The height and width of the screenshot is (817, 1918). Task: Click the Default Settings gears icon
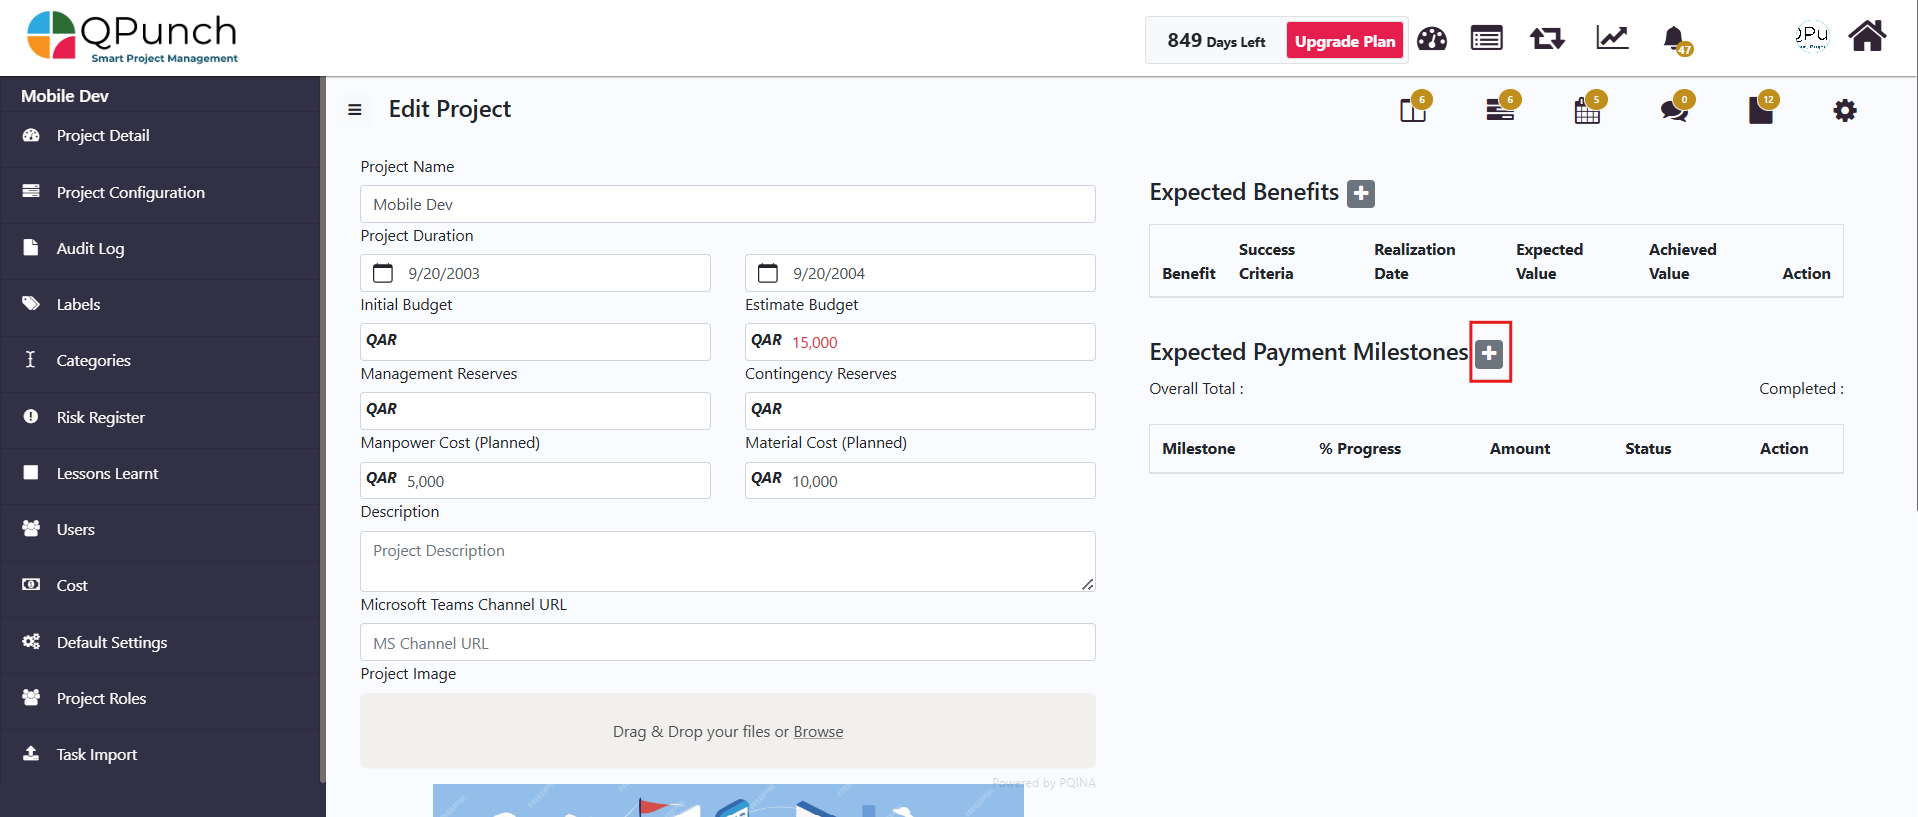(31, 641)
